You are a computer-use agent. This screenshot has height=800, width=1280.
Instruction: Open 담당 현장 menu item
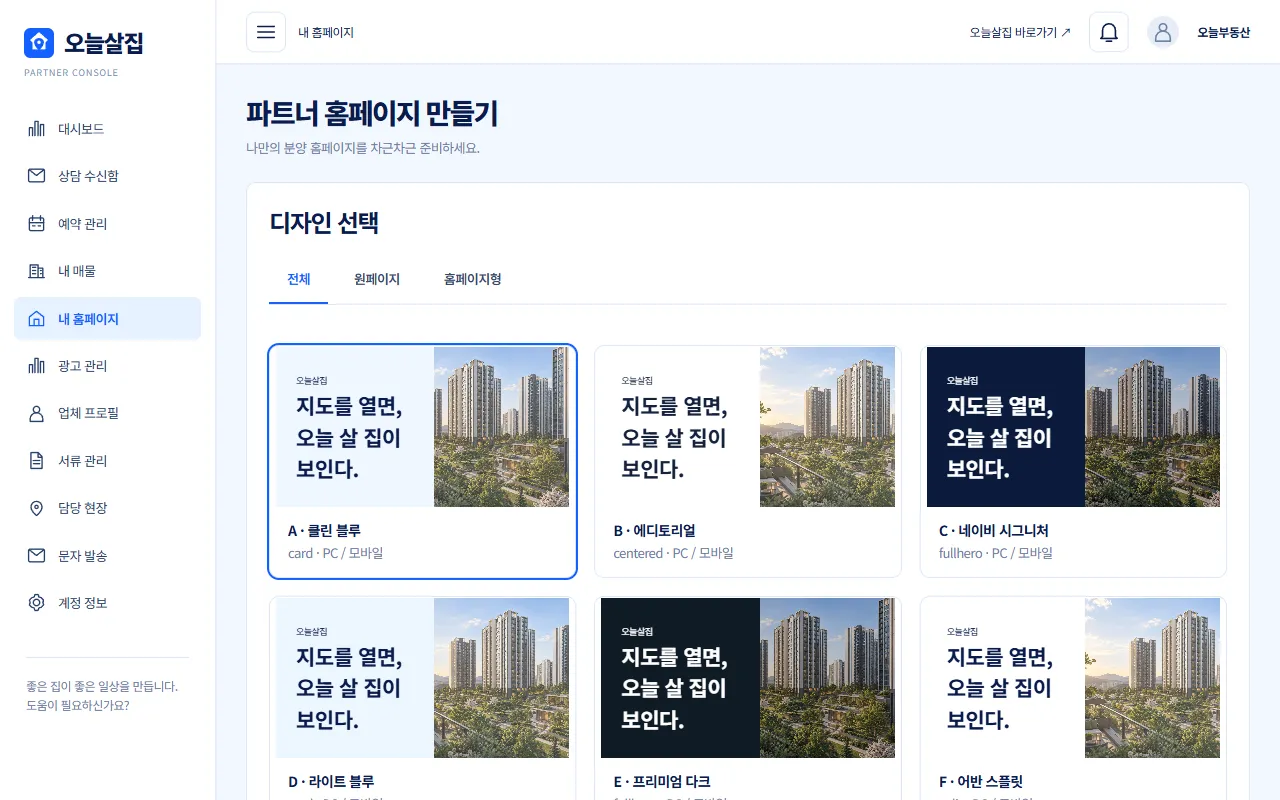[107, 508]
